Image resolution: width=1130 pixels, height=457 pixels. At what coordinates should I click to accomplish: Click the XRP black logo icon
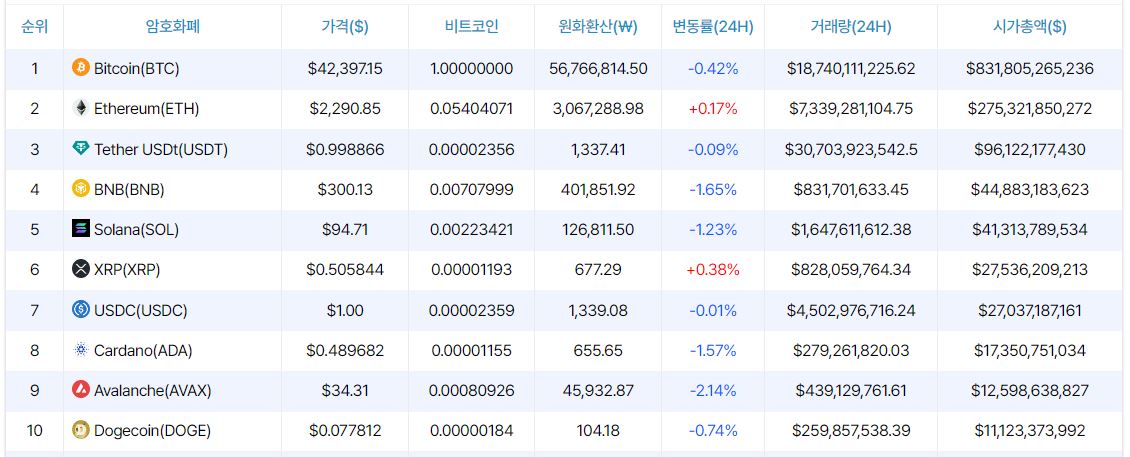(81, 270)
